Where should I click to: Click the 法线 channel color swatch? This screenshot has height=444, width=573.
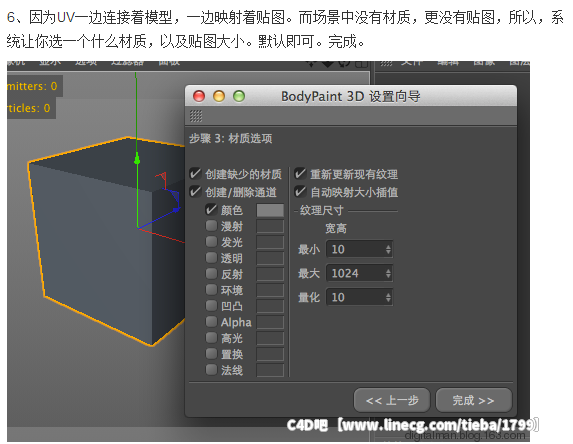point(270,370)
